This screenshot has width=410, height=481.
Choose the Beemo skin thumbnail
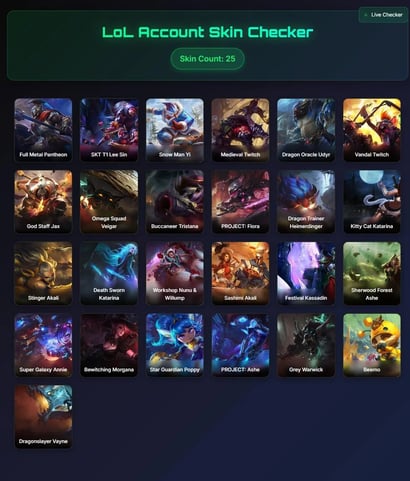[372, 345]
